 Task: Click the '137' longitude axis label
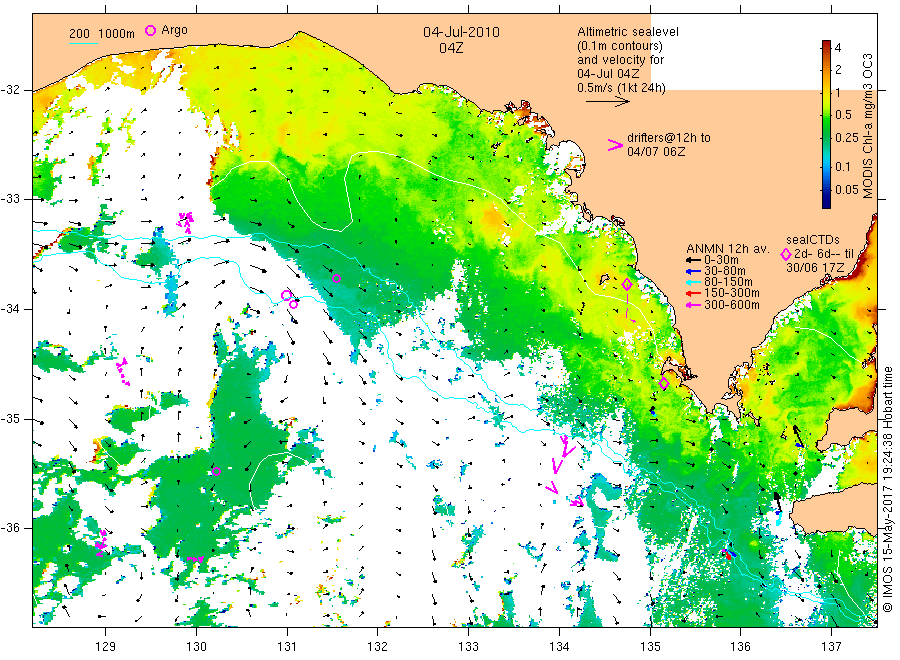click(831, 647)
